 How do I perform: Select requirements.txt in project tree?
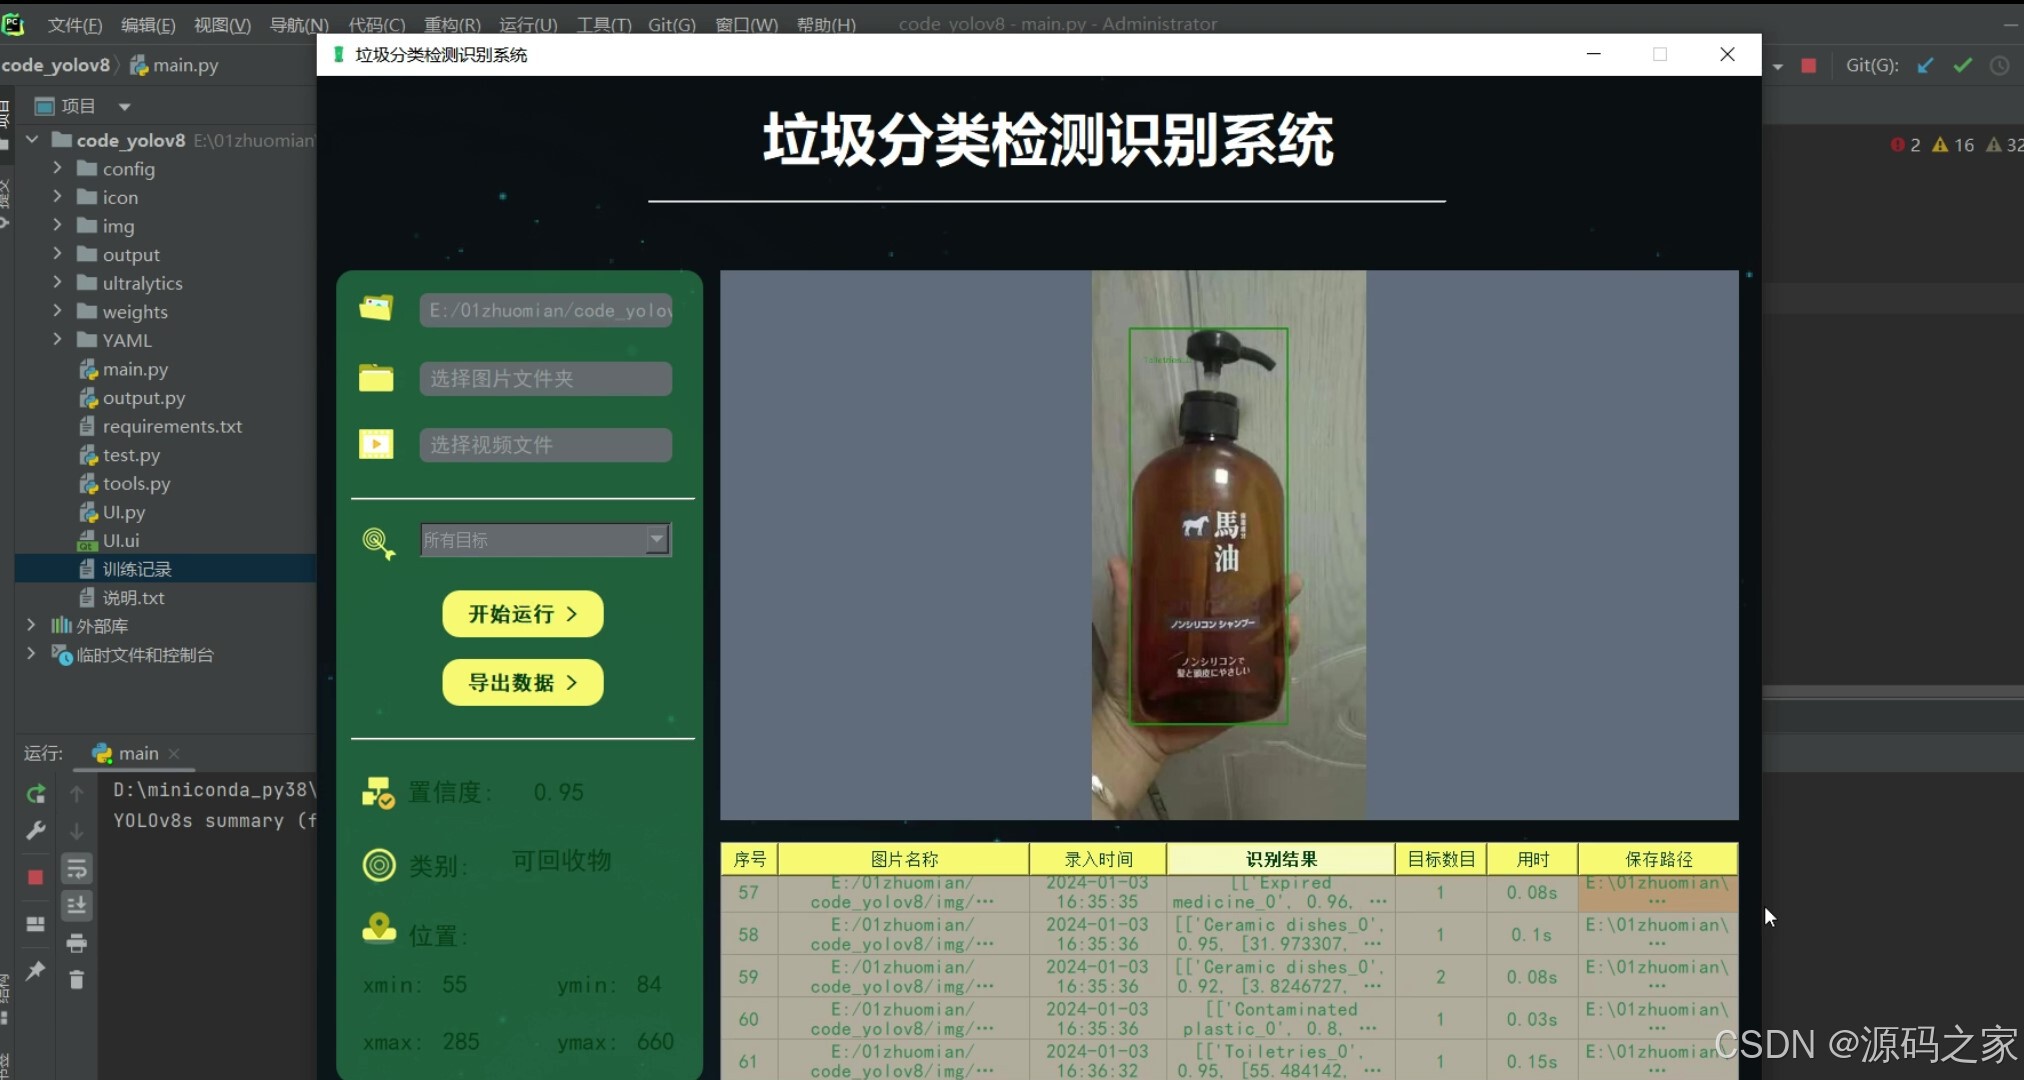(x=172, y=426)
